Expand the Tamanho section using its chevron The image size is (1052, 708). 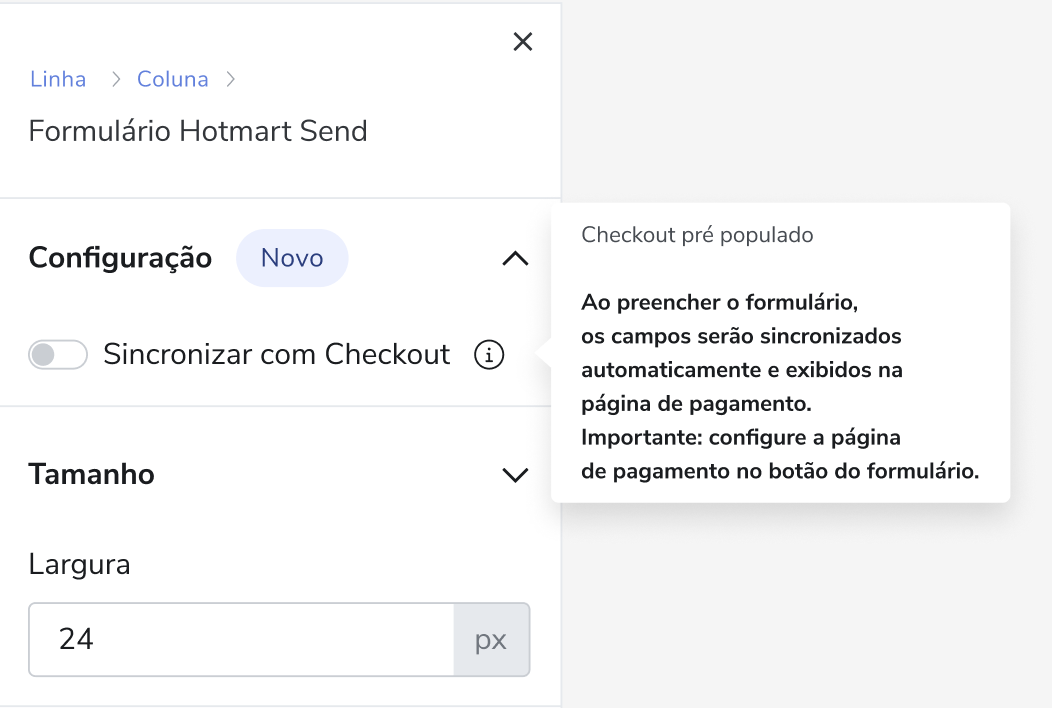click(515, 474)
